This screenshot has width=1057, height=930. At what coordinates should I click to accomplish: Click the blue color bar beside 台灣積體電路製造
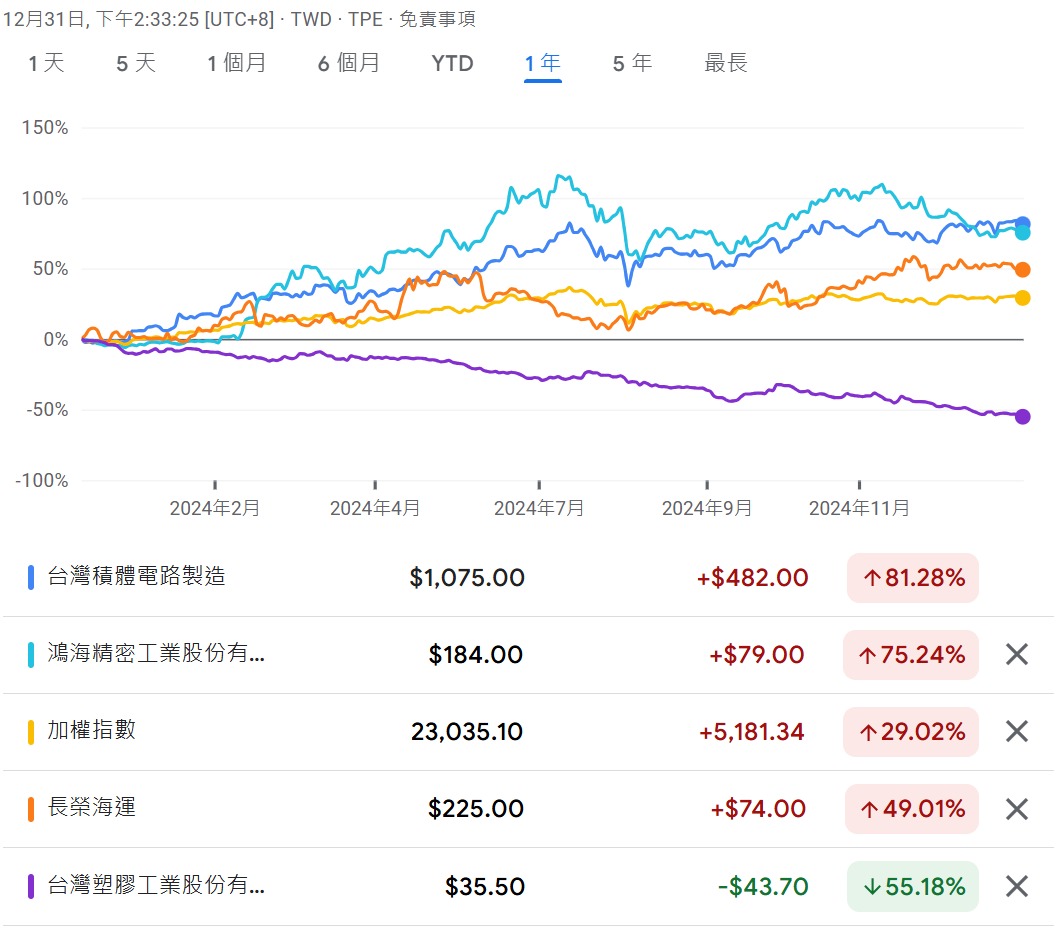tap(31, 578)
